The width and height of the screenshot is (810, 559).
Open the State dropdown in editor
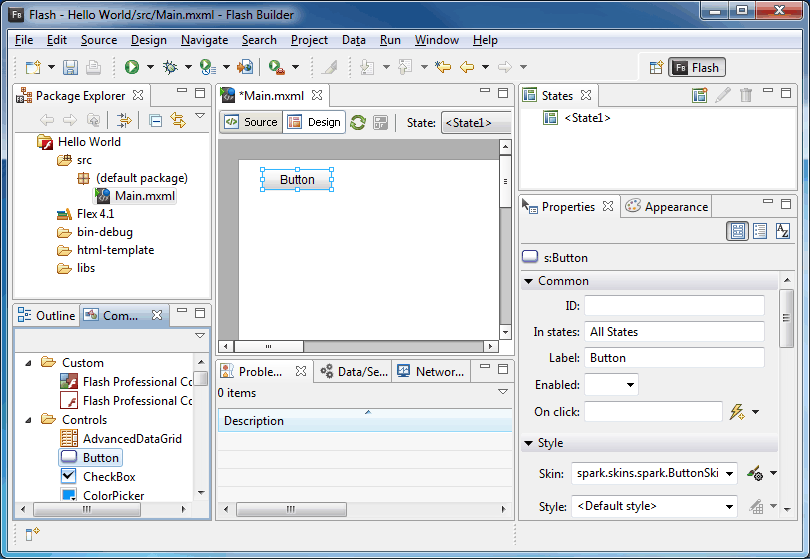pyautogui.click(x=476, y=123)
